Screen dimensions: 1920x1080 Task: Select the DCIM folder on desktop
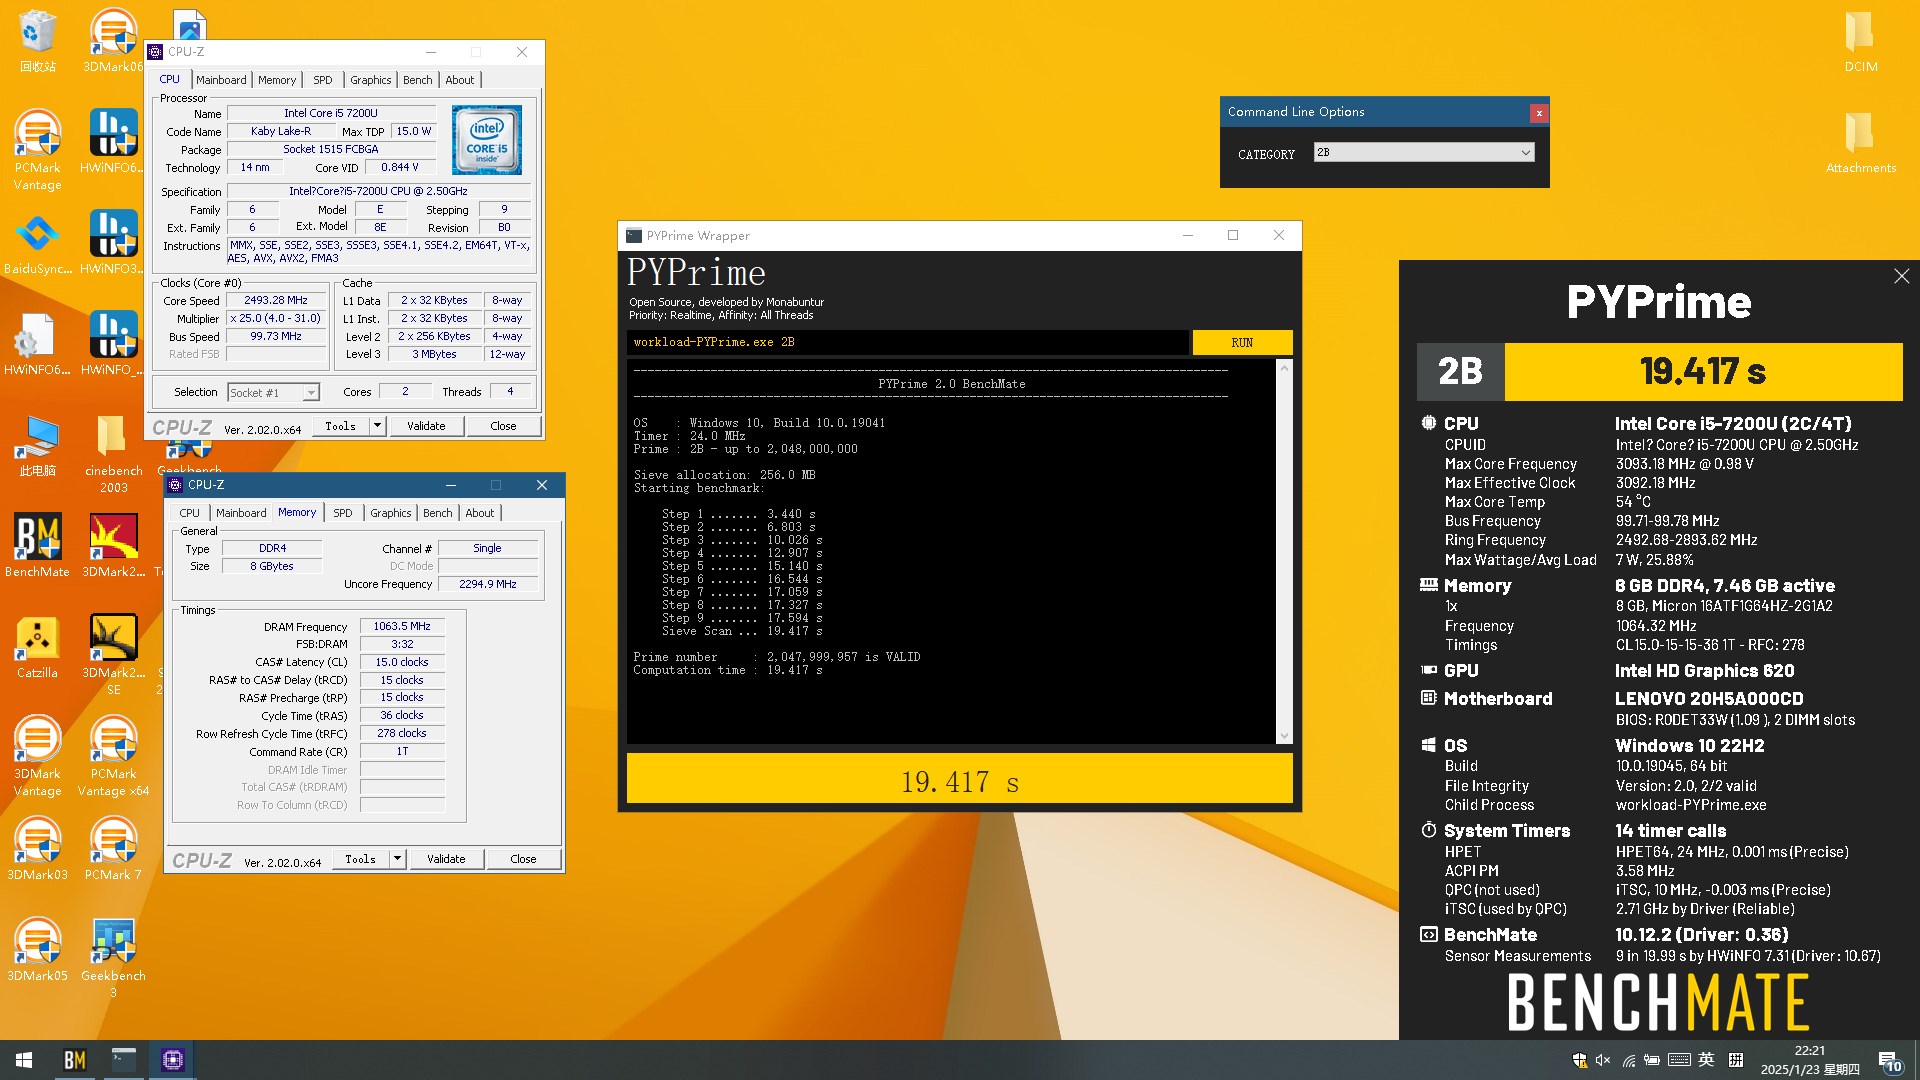click(1861, 40)
